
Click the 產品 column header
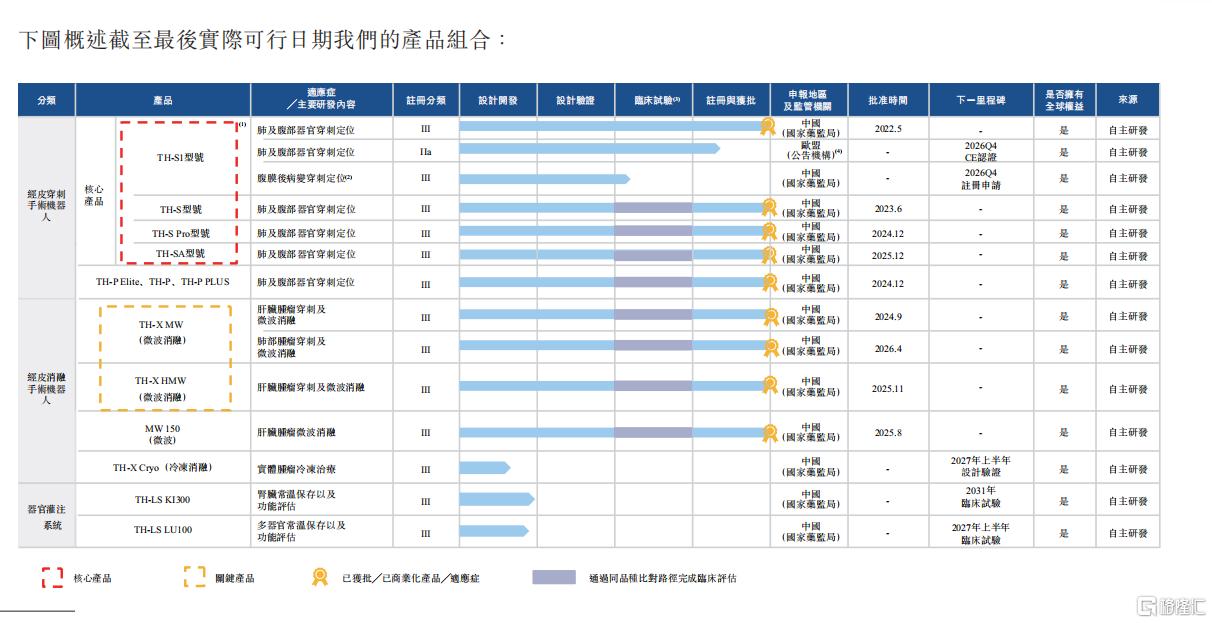click(x=163, y=100)
